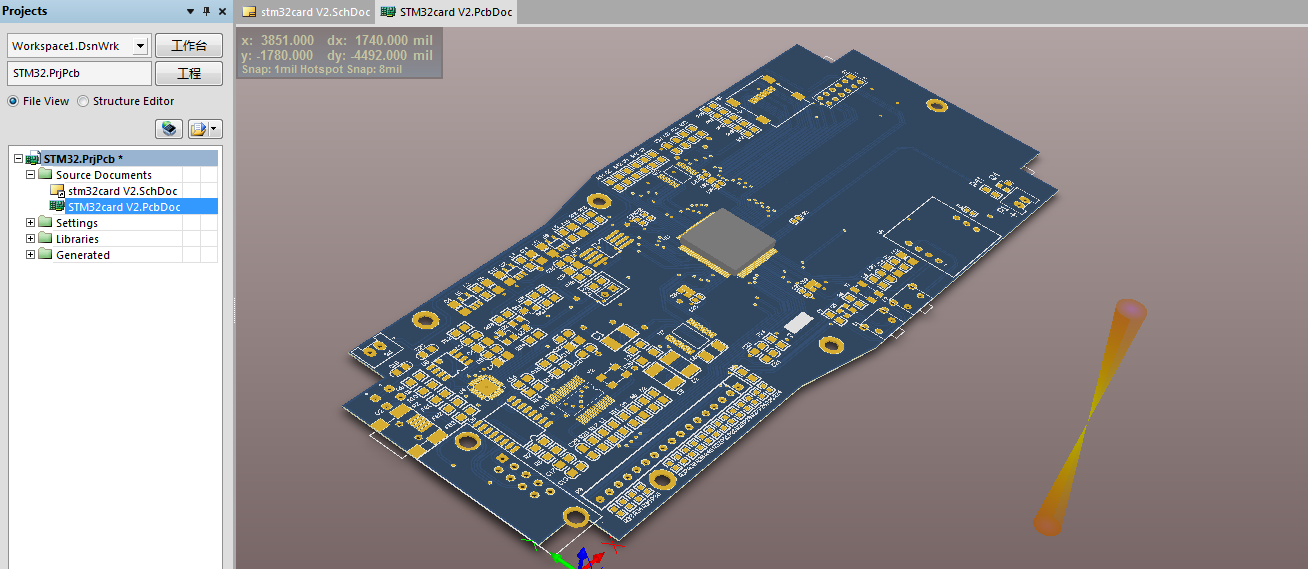The width and height of the screenshot is (1308, 569).
Task: Collapse the Source Documents folder
Action: click(x=31, y=175)
